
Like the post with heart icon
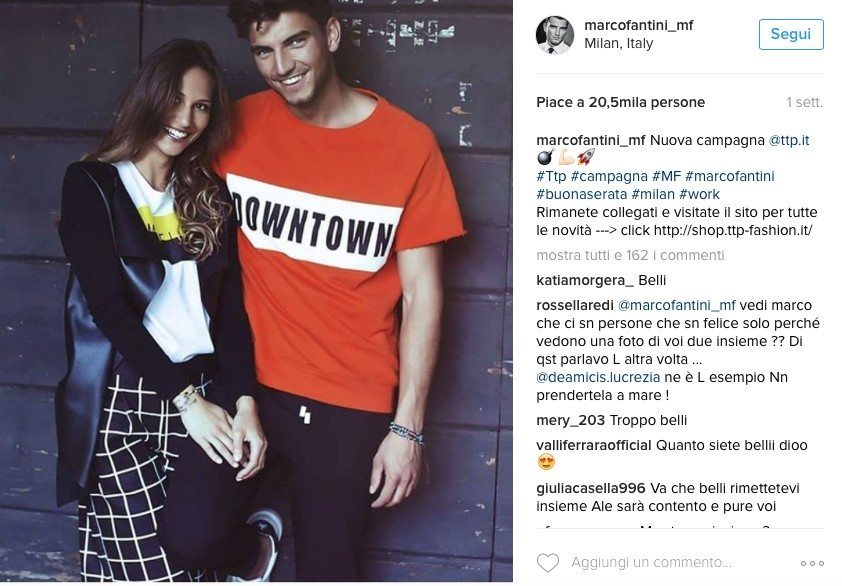[548, 562]
